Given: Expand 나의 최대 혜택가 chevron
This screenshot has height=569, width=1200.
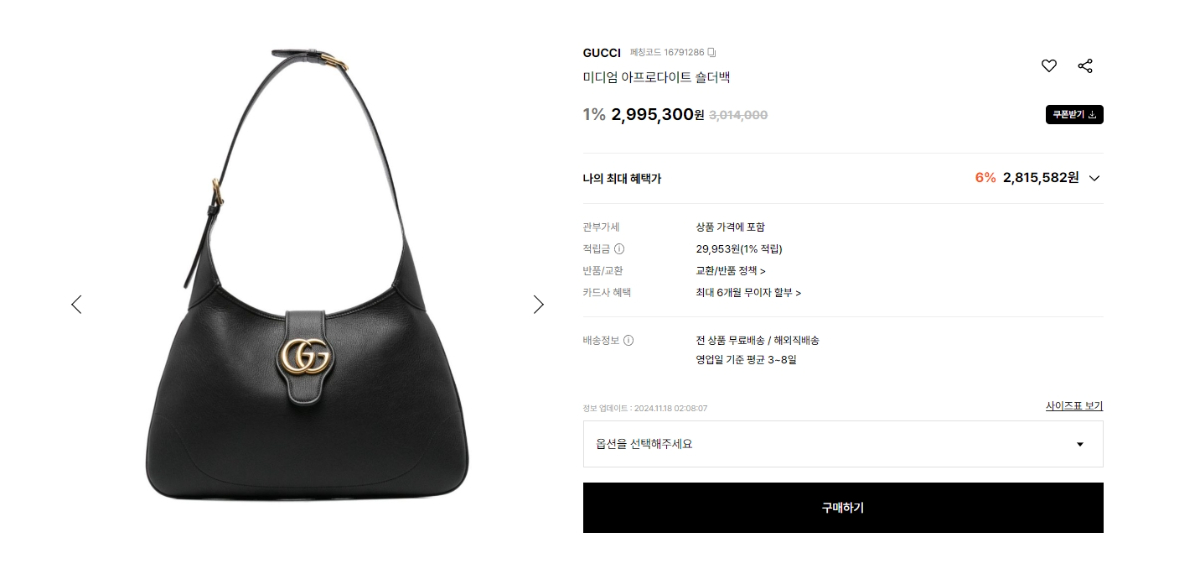Looking at the screenshot, I should pyautogui.click(x=1094, y=178).
